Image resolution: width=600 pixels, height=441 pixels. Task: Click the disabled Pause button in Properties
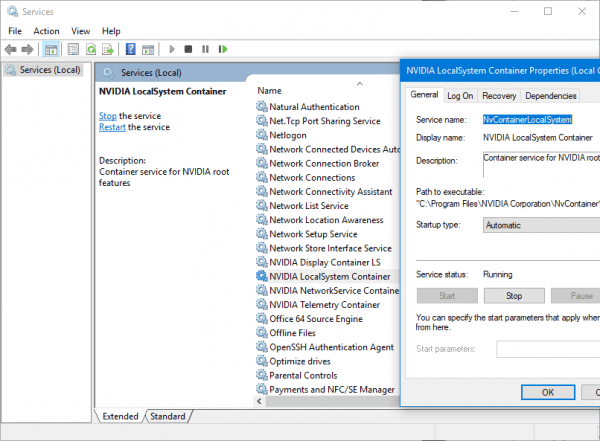pyautogui.click(x=576, y=296)
